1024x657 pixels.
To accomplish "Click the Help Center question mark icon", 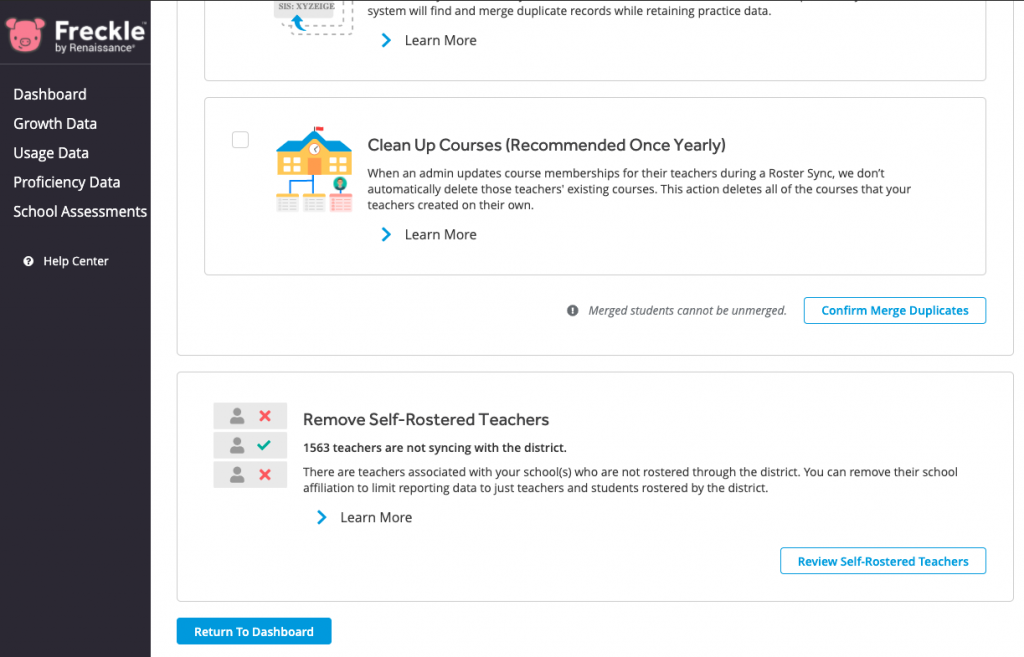I will 27,261.
